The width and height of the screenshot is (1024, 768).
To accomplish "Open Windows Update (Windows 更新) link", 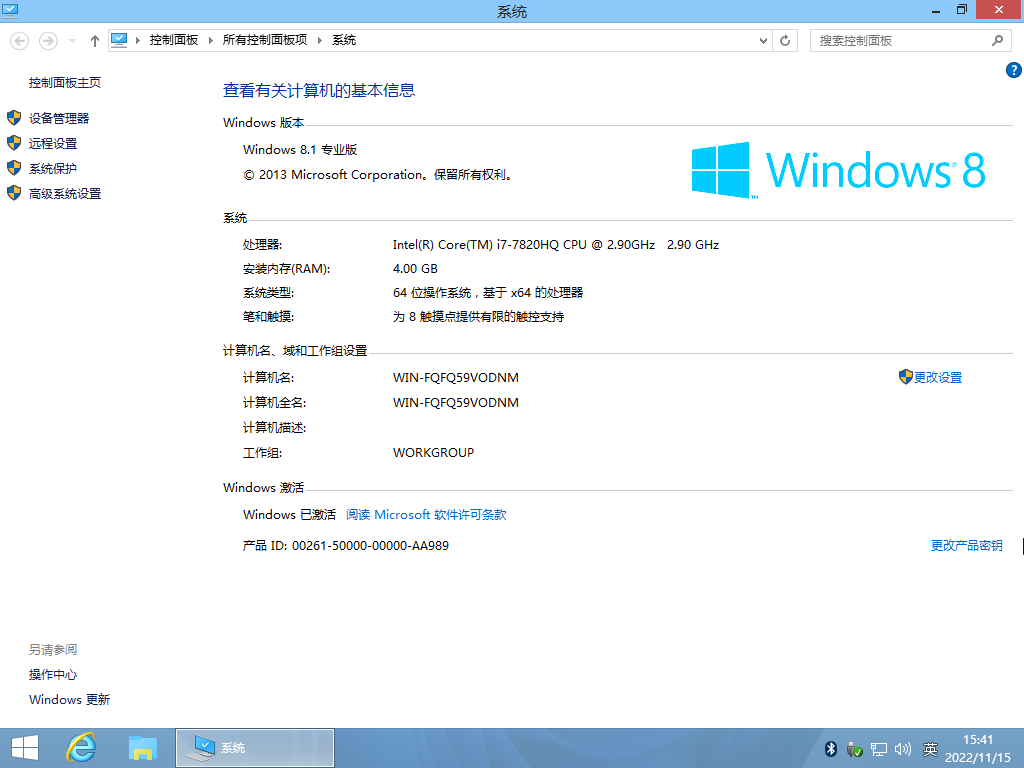I will pyautogui.click(x=69, y=699).
